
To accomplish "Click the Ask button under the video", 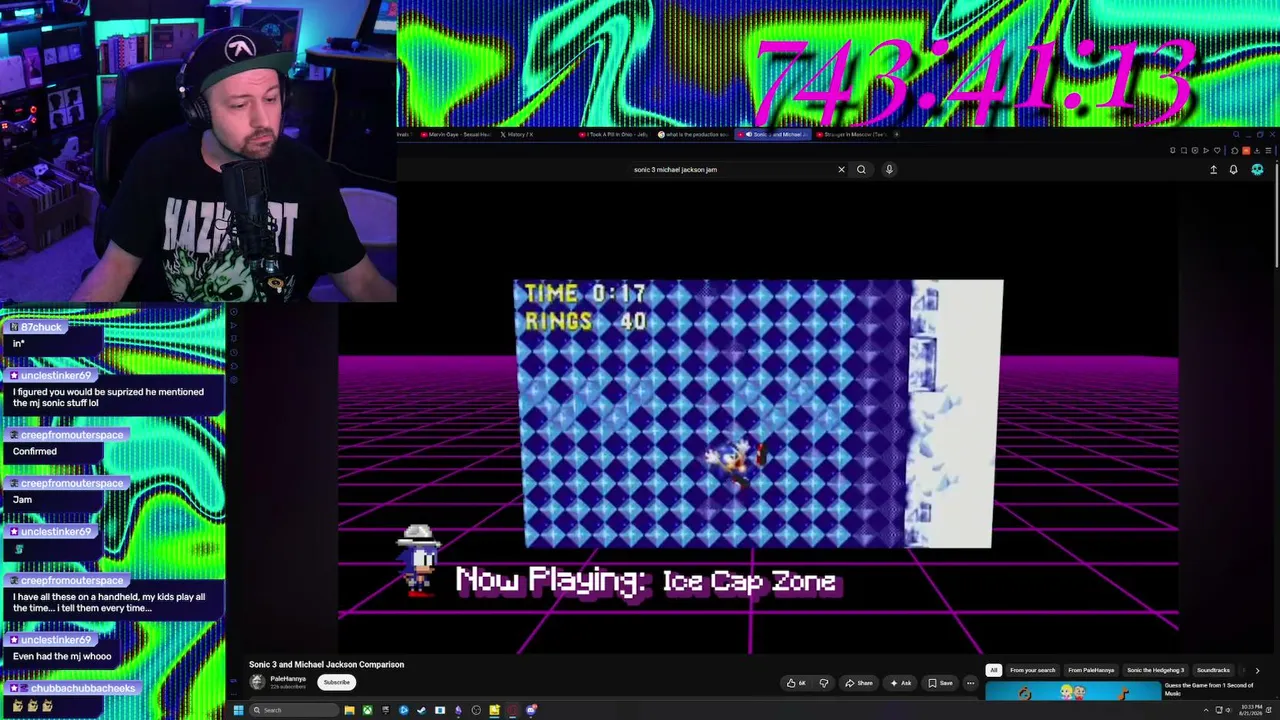I will (901, 683).
